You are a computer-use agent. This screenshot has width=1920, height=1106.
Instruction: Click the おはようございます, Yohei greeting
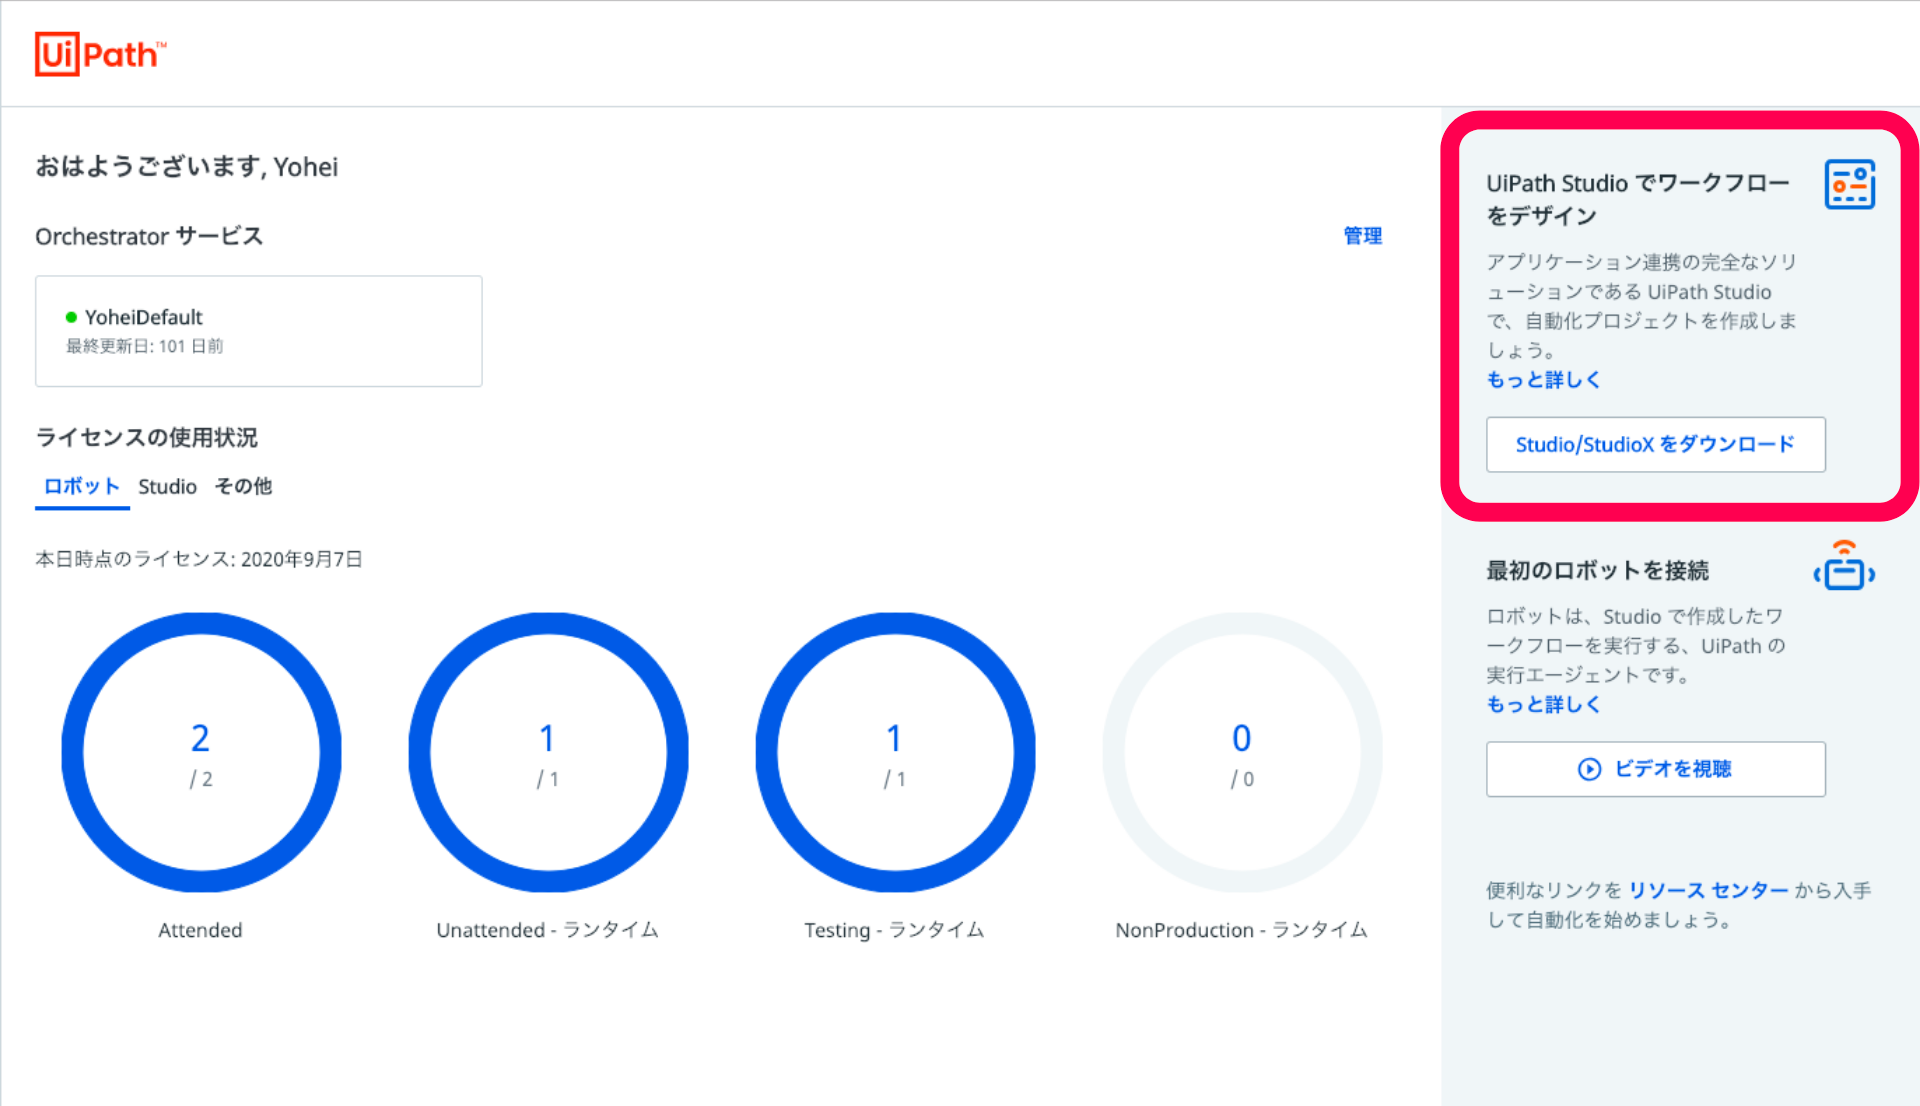click(186, 167)
